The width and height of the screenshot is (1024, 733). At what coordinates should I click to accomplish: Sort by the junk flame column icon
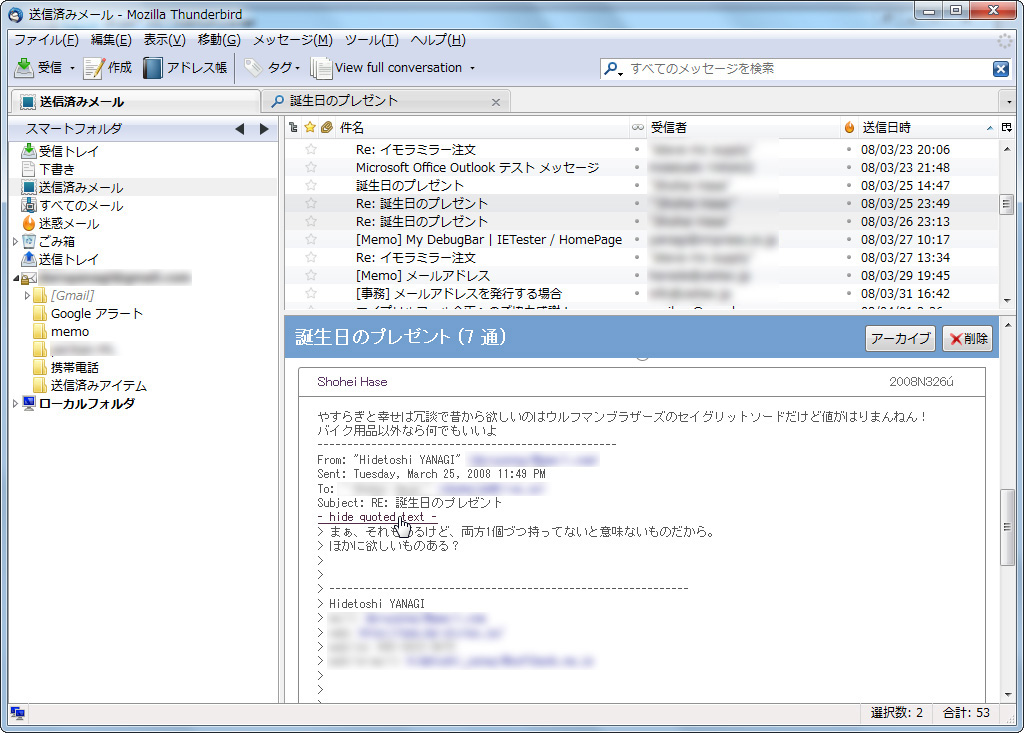[849, 127]
